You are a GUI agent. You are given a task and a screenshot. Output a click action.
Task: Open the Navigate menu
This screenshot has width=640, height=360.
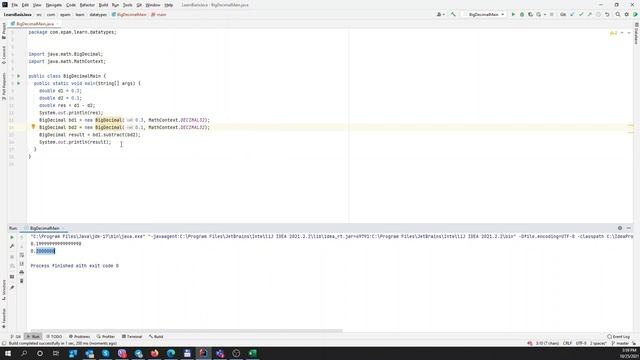tap(53, 5)
